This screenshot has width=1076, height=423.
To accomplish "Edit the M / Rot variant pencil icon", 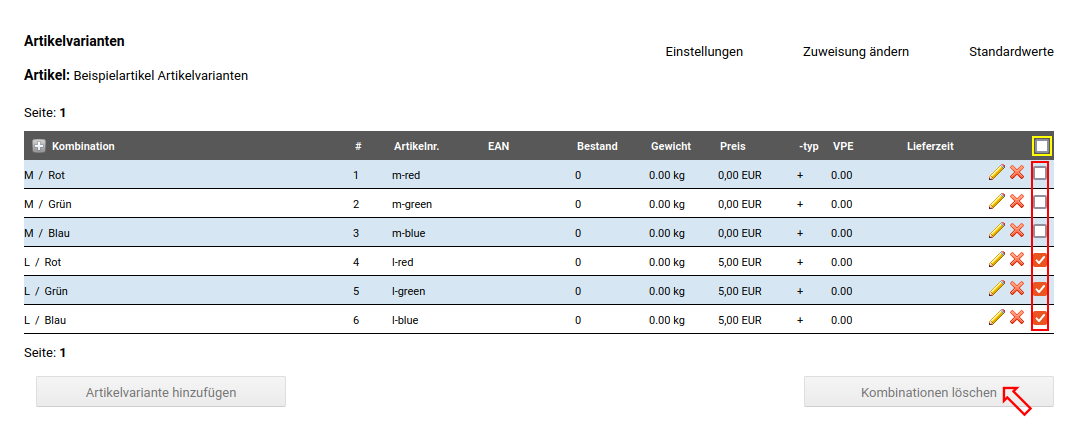I will point(996,173).
